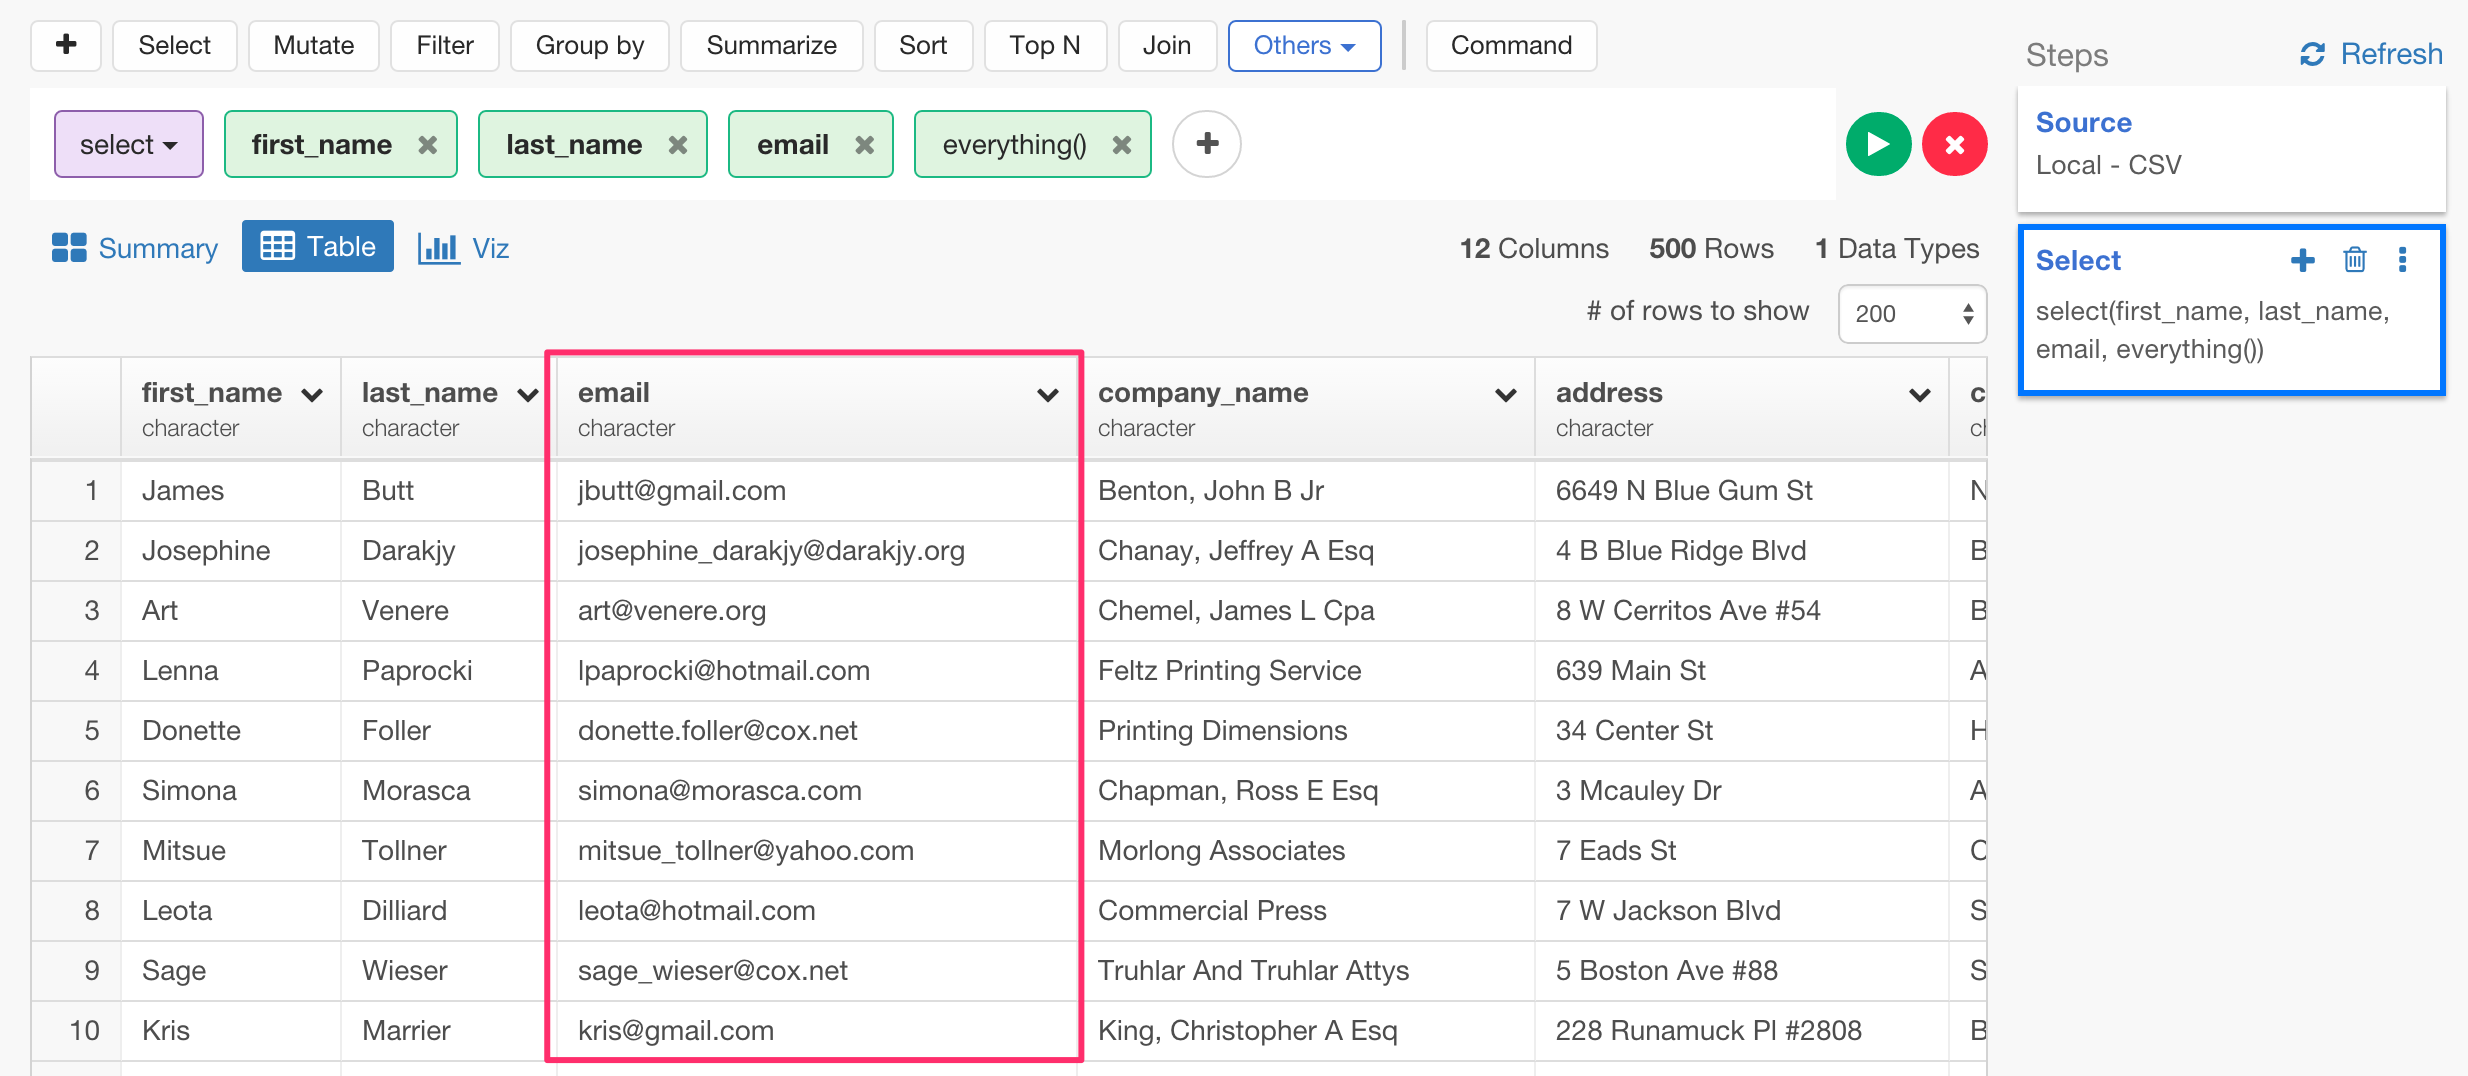This screenshot has width=2468, height=1076.
Task: Delete the Select step with trash icon
Action: click(2355, 260)
